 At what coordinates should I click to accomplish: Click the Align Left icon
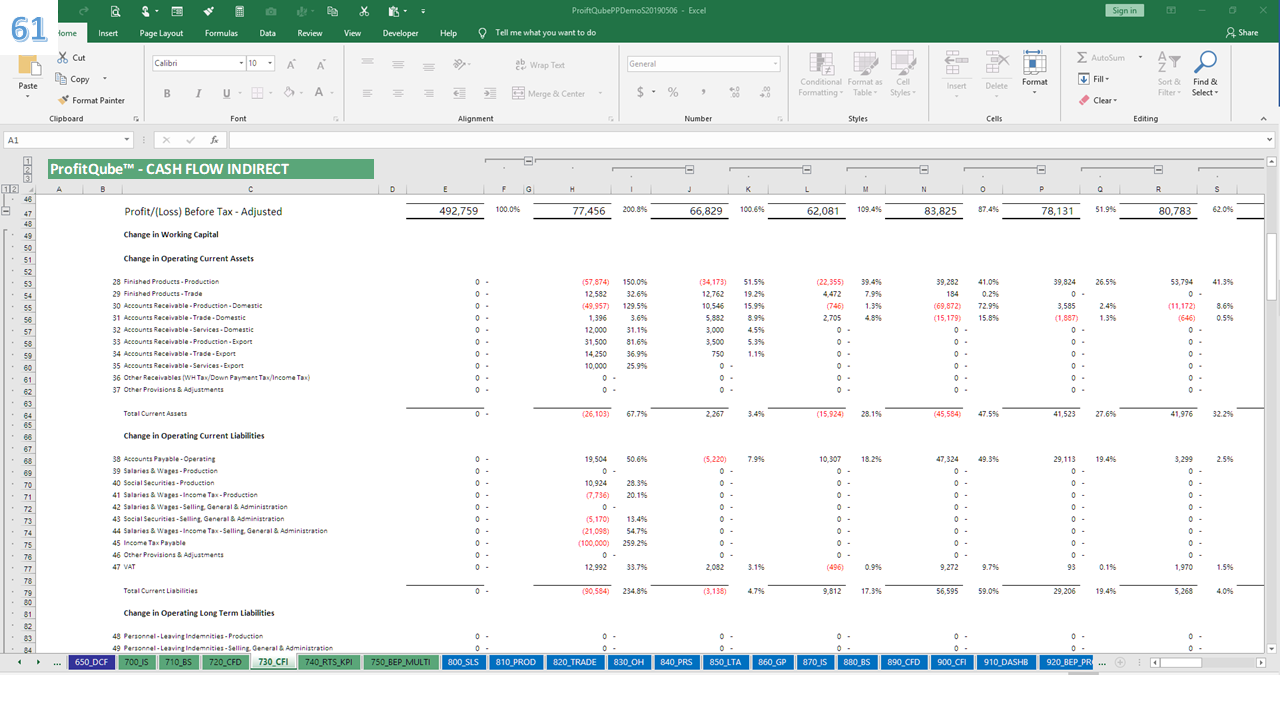pos(367,93)
